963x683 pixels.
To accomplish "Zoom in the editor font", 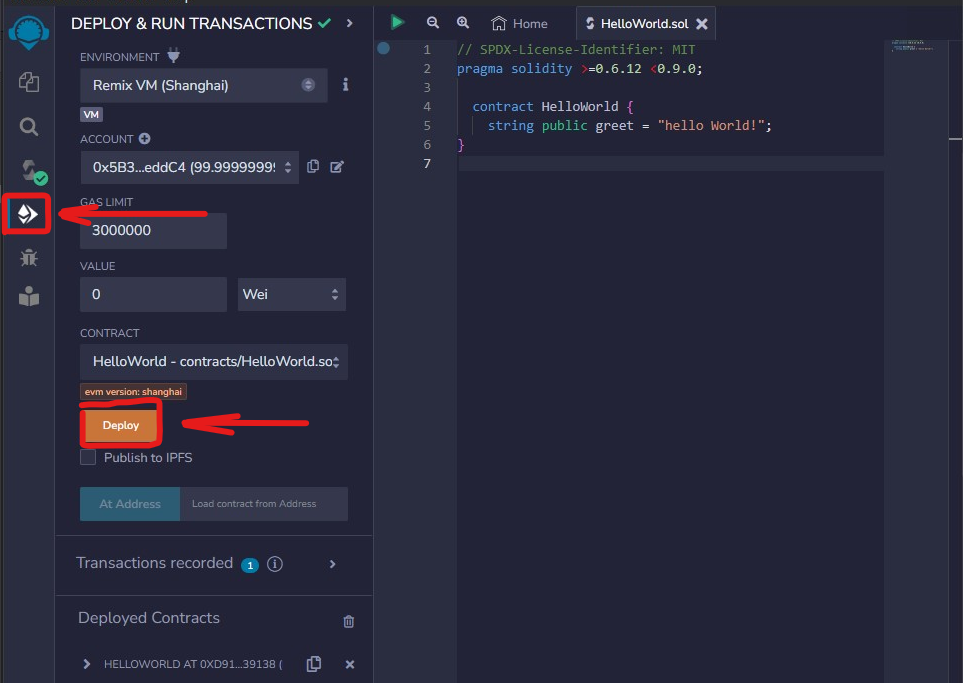I will [462, 23].
